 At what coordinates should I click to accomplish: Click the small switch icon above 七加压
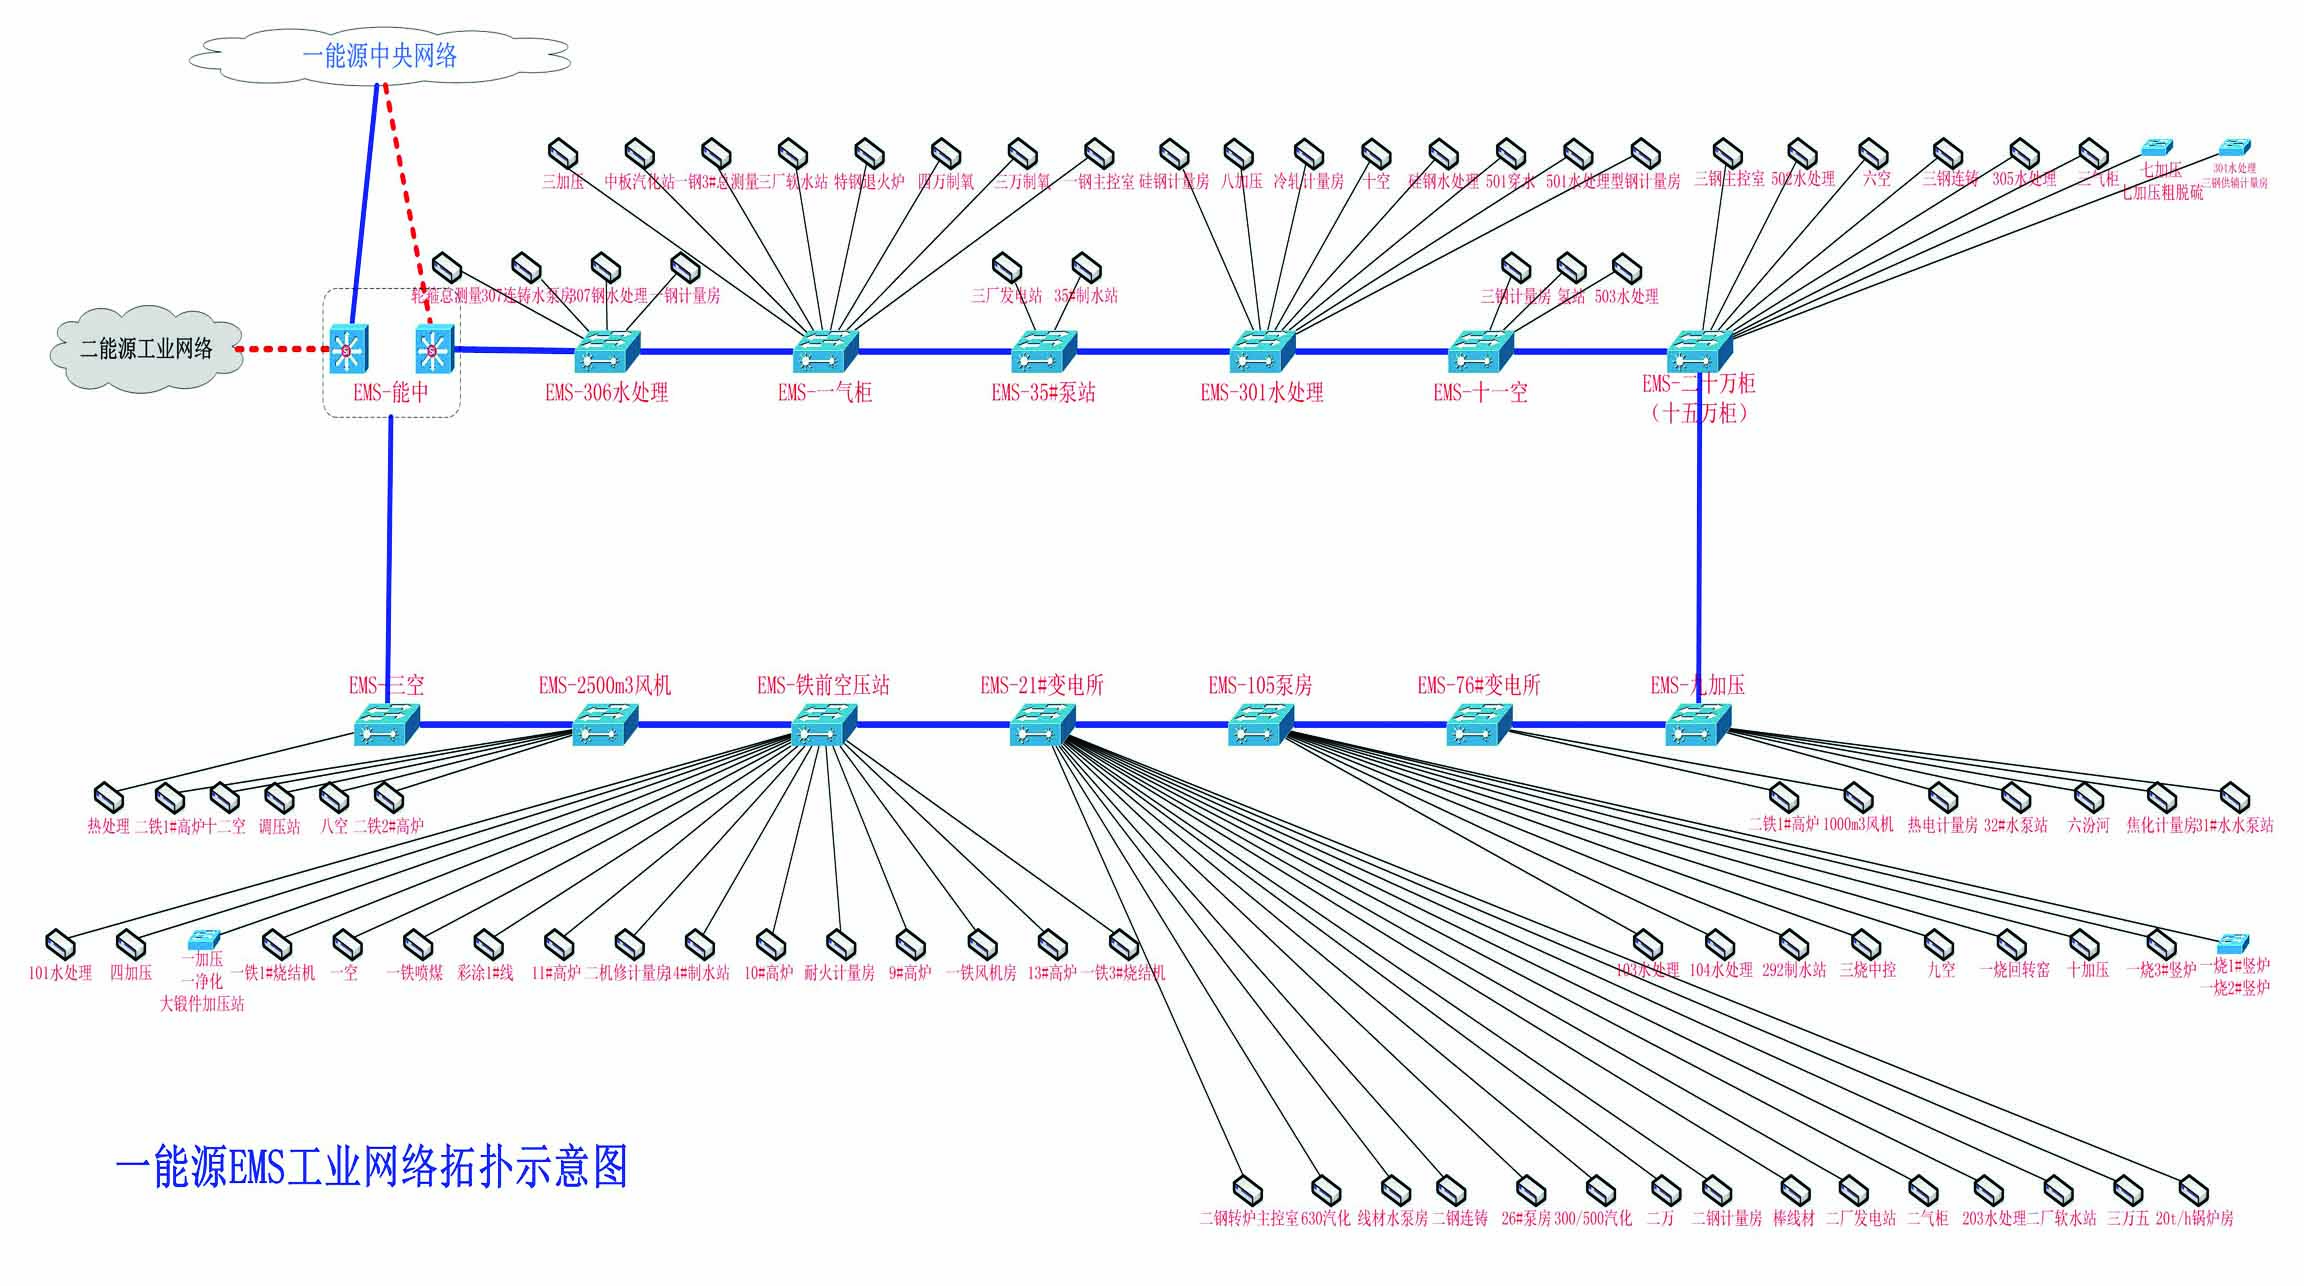[x=2155, y=147]
